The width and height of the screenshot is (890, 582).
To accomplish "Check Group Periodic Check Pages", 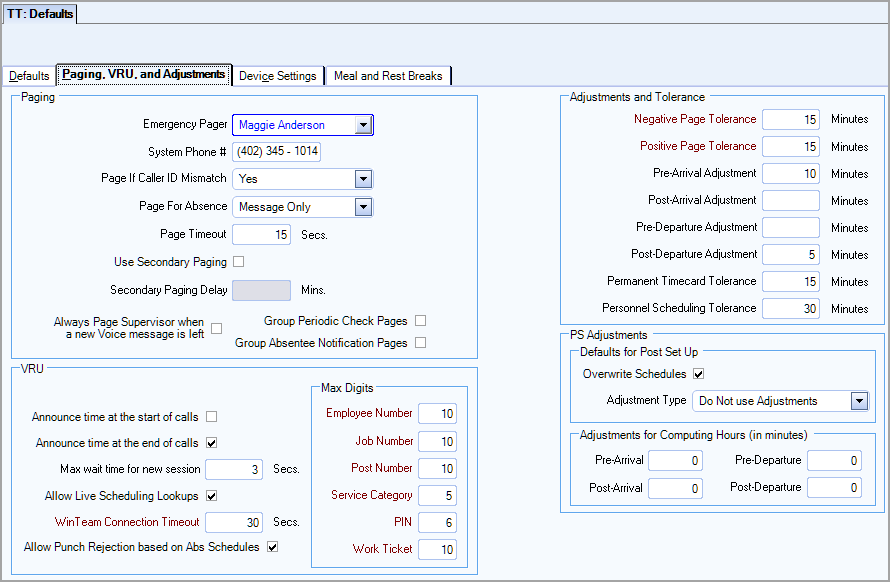I will (421, 320).
